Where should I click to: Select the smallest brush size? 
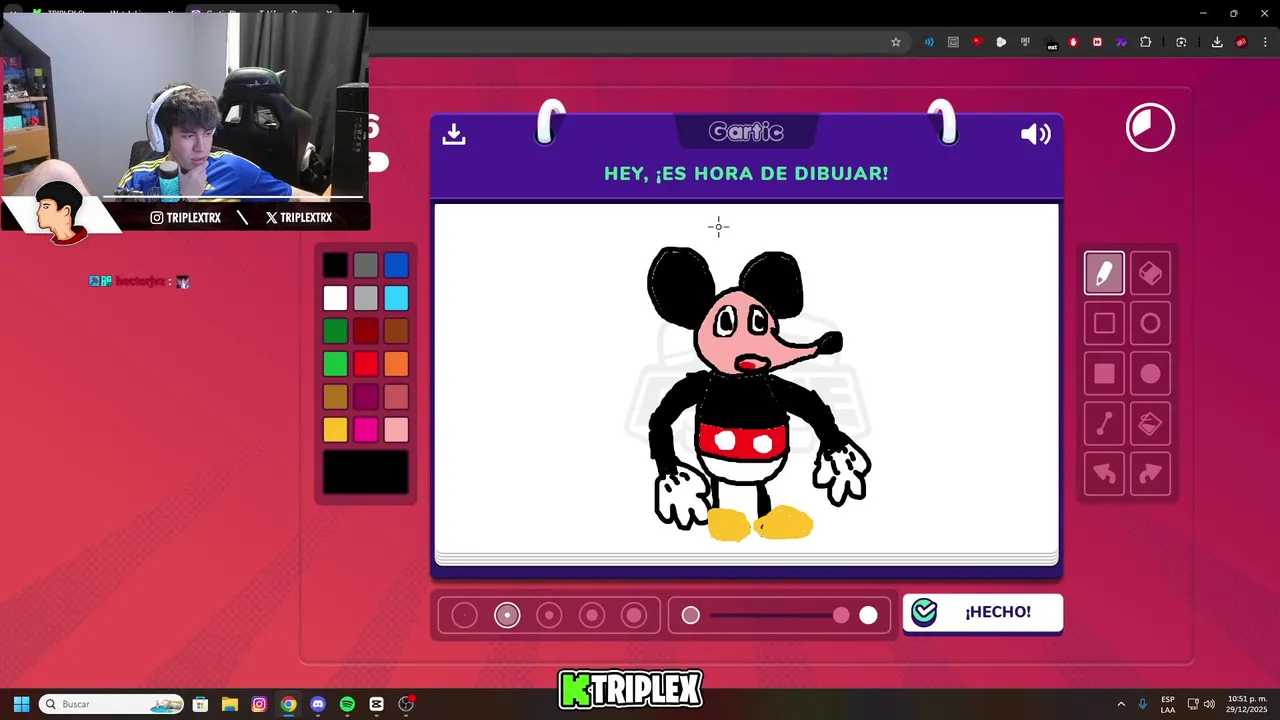[x=464, y=615]
